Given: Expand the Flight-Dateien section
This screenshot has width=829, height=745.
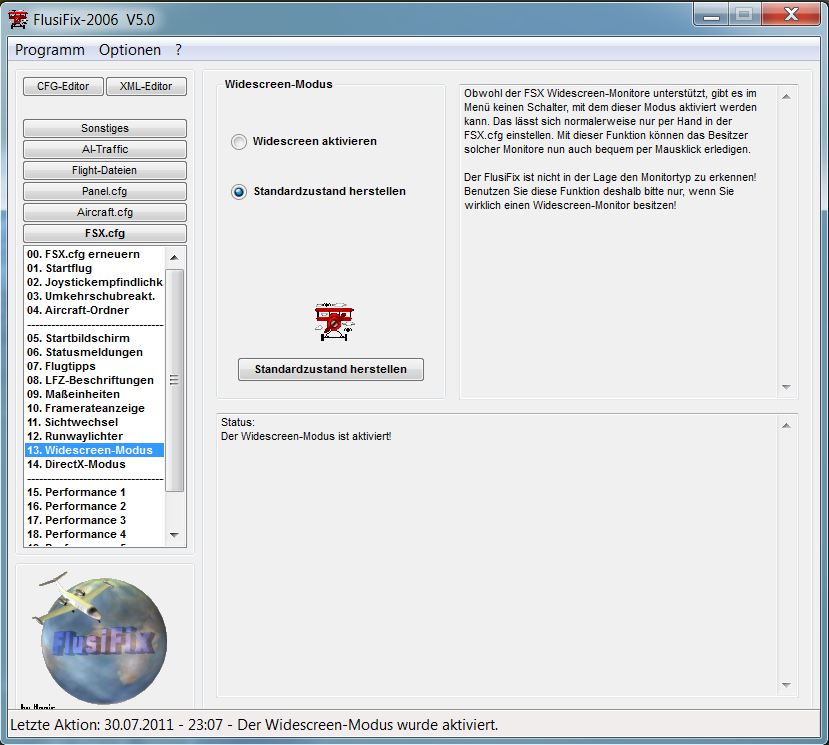Looking at the screenshot, I should [x=105, y=170].
